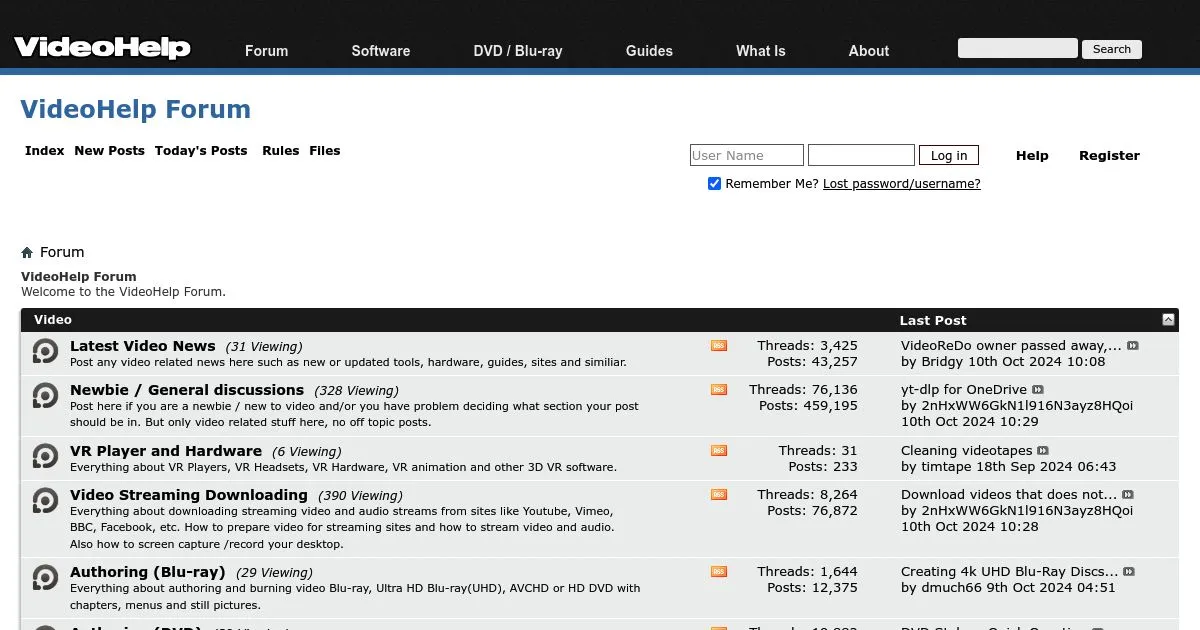Viewport: 1200px width, 630px height.
Task: Open RSS feed for VR Player and Hardware
Action: pyautogui.click(x=719, y=451)
